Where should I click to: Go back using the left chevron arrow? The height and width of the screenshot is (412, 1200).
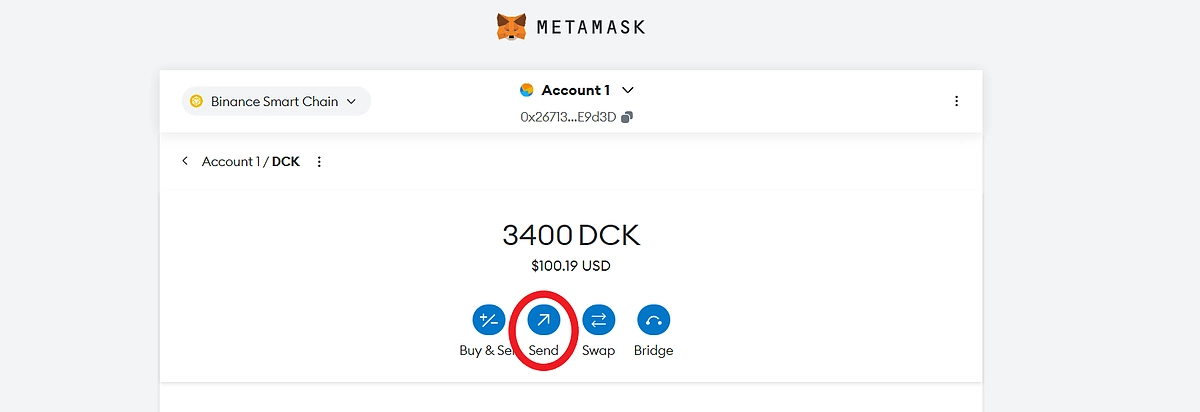(185, 161)
